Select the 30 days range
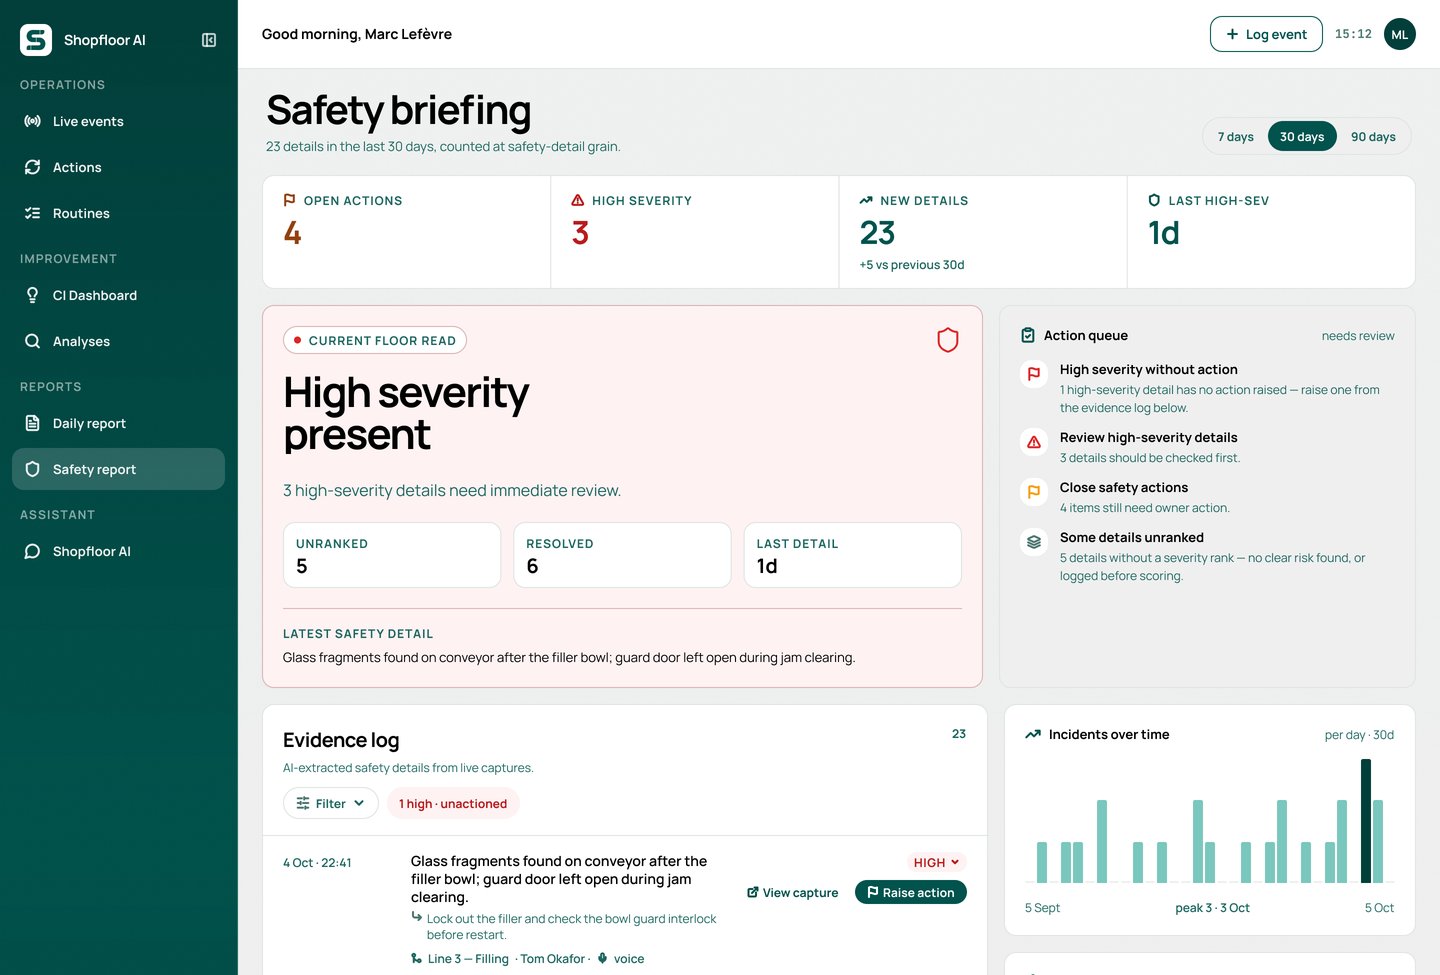 point(1302,137)
